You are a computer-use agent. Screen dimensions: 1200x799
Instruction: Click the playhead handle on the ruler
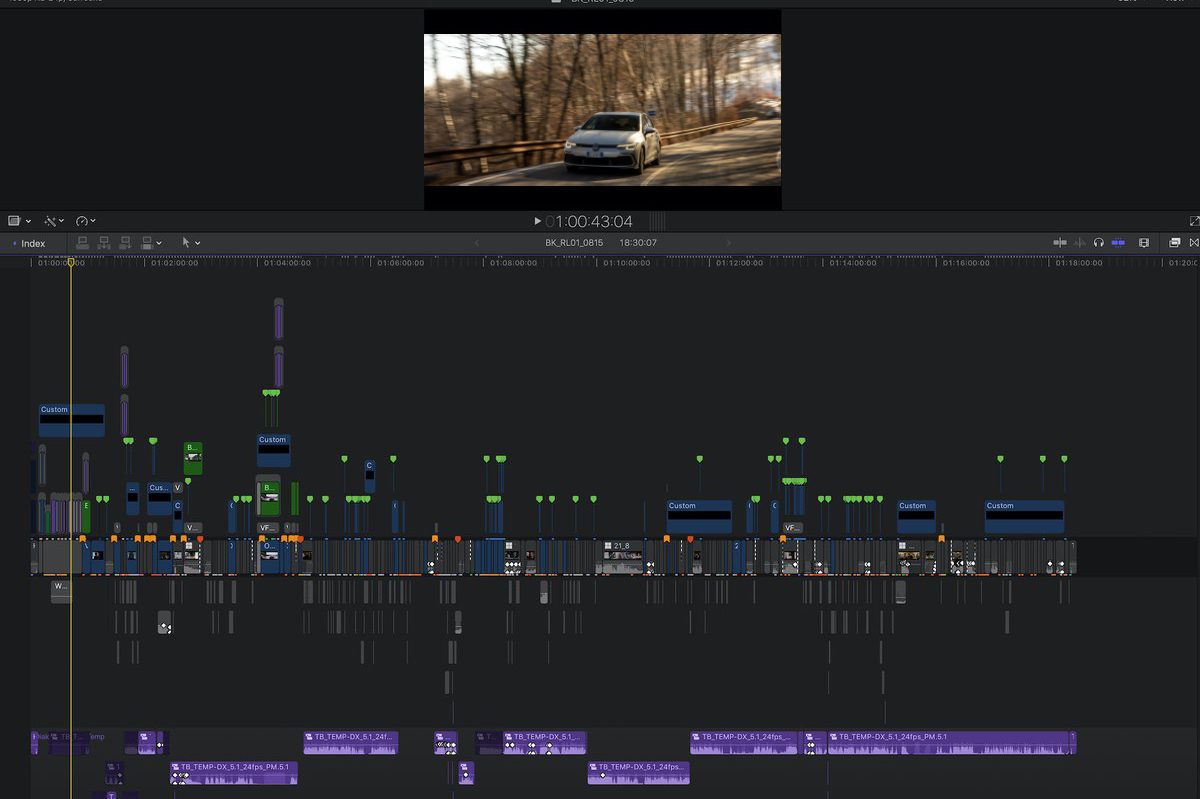70,262
